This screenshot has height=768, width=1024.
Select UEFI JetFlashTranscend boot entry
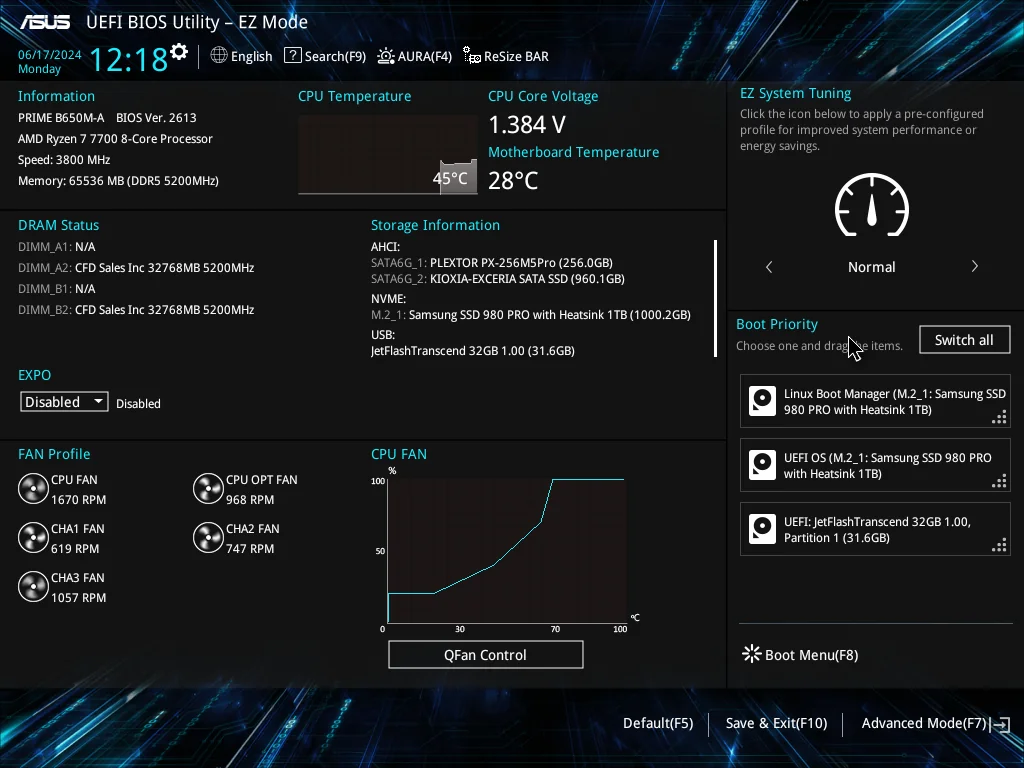pyautogui.click(x=875, y=529)
